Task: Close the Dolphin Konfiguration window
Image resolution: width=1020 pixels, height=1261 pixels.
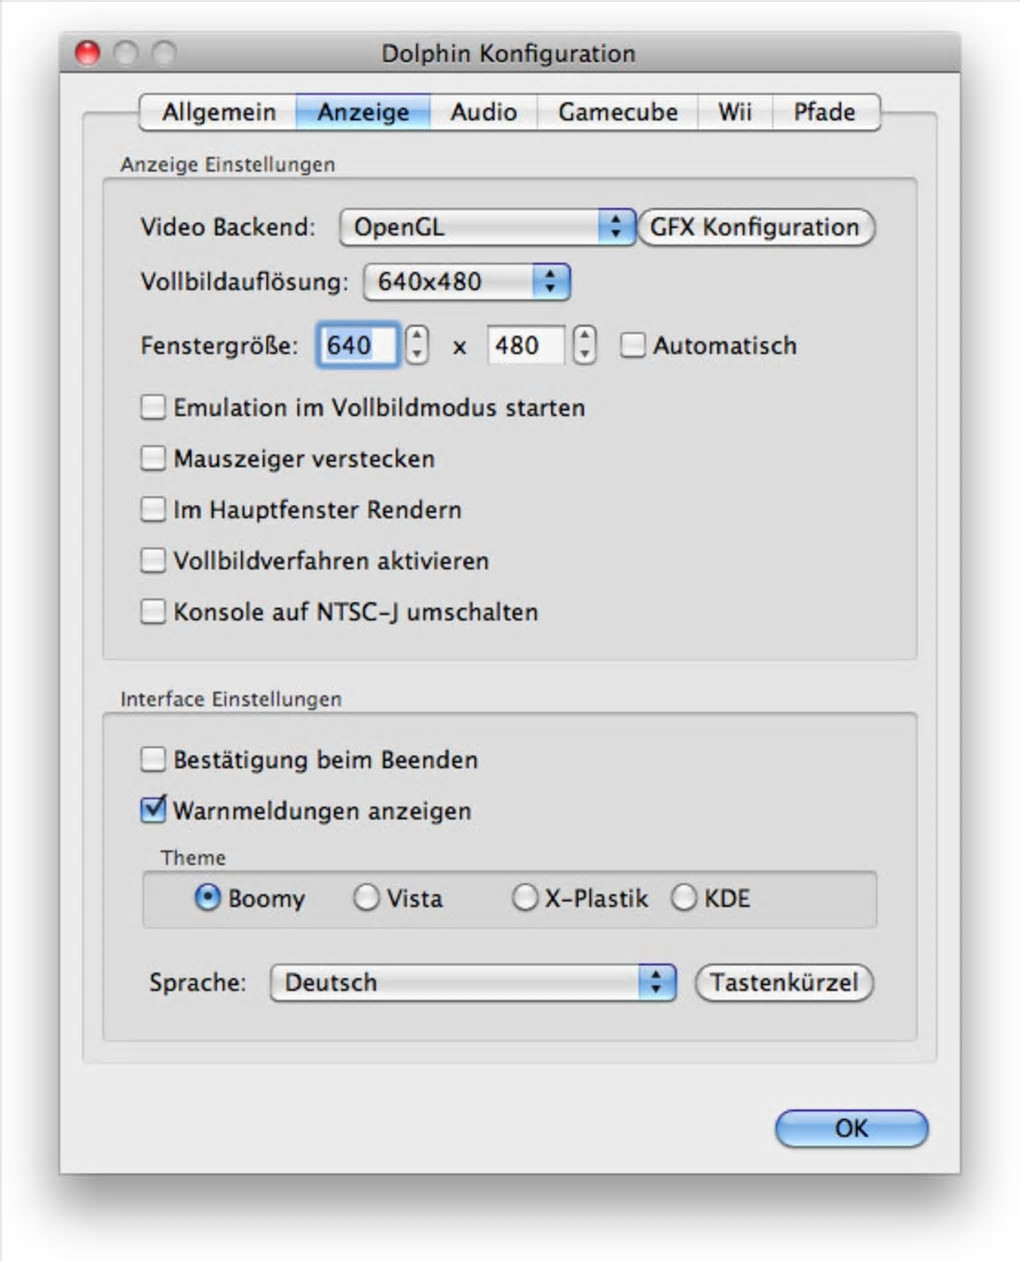Action: (x=88, y=53)
